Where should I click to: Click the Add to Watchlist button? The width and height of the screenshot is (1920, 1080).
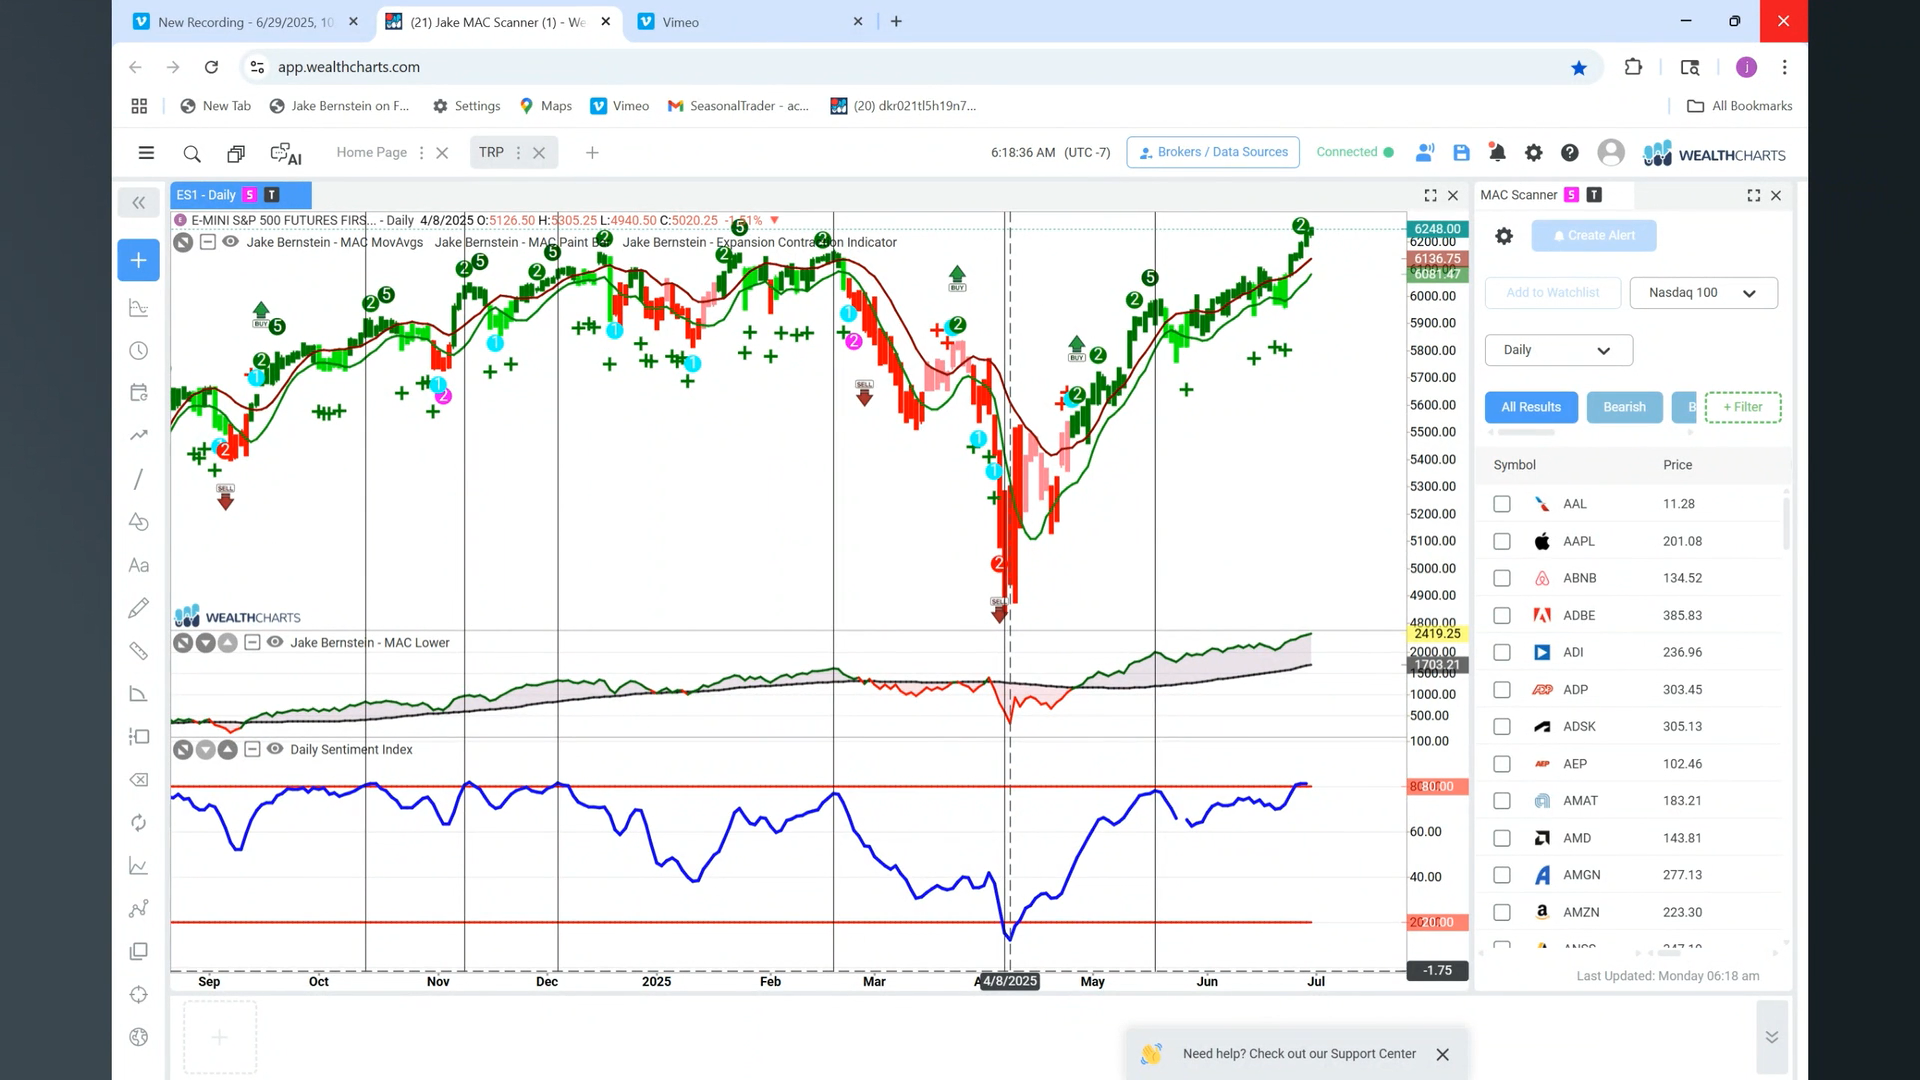1552,293
